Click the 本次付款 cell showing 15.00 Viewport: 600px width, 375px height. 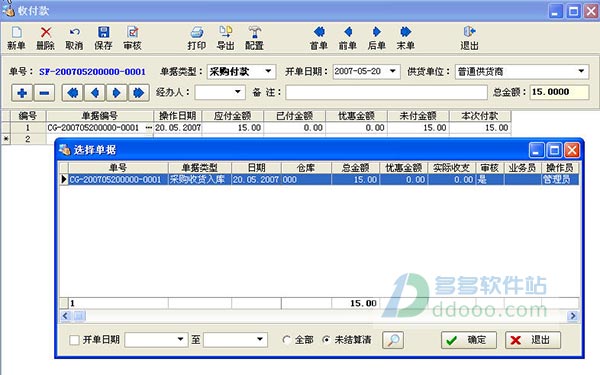point(480,128)
